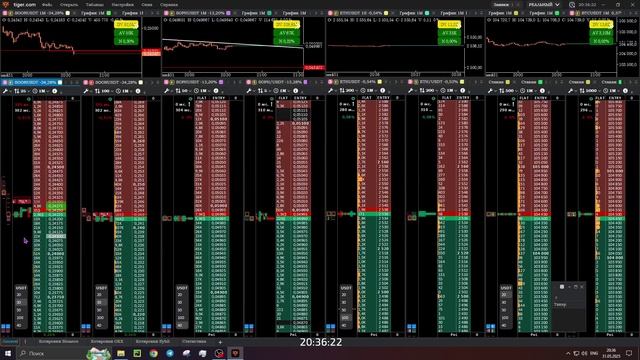Click info icon in ETHUSDT -0,54% order book toolbar
The height and width of the screenshot is (360, 640).
382,91
